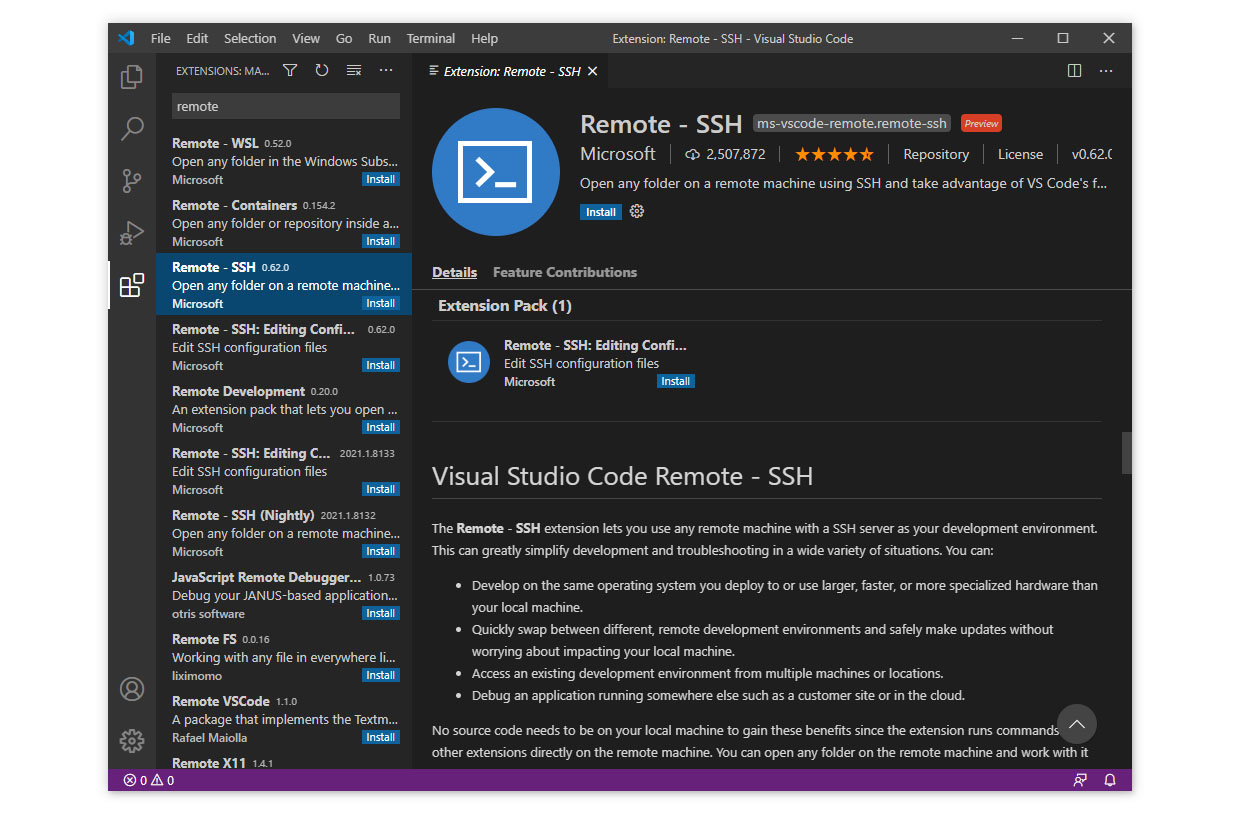Image resolution: width=1238 pixels, height=825 pixels.
Task: Open the Help menu
Action: pyautogui.click(x=485, y=39)
